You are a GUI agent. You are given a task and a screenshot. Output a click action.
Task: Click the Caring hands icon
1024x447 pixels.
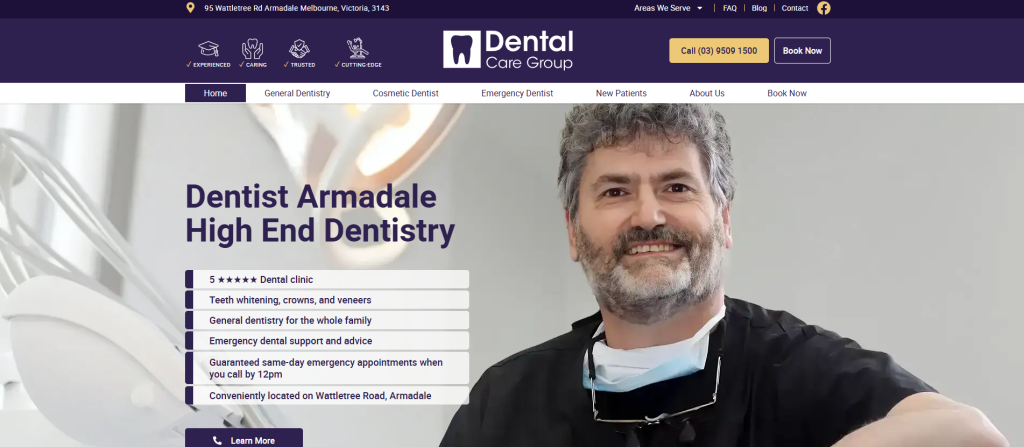point(253,48)
